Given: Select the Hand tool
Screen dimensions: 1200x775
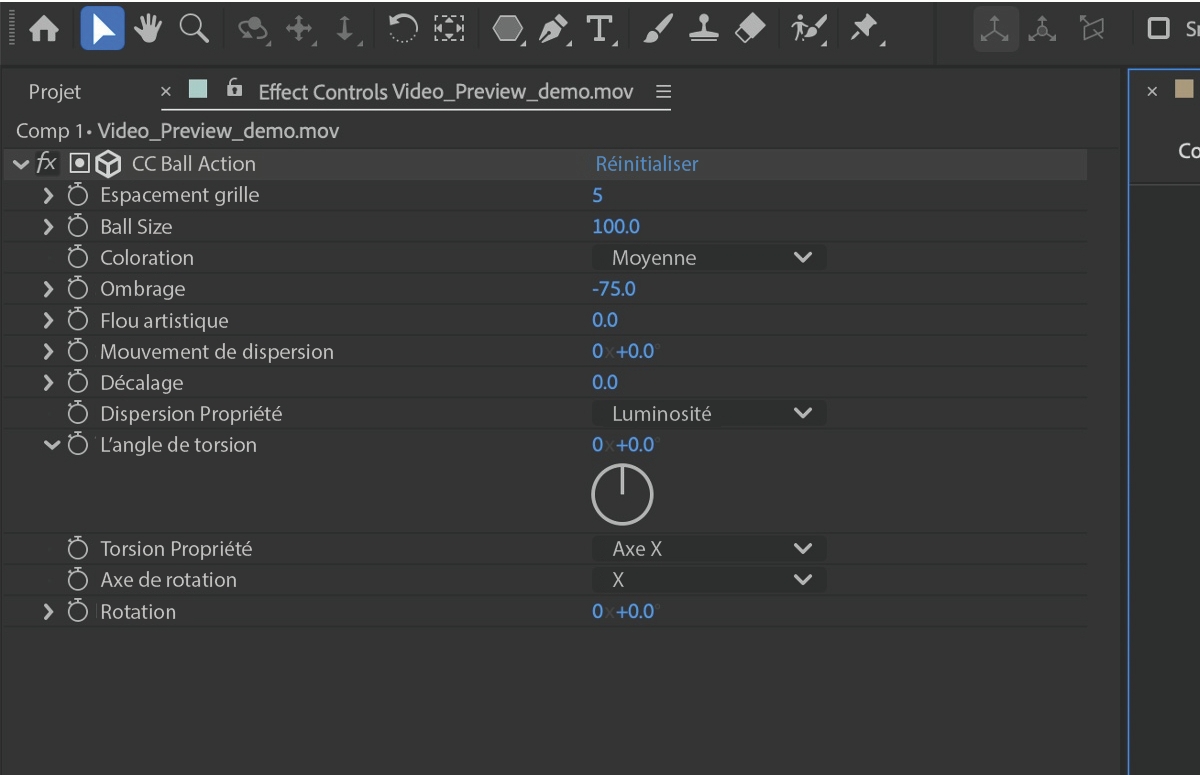Looking at the screenshot, I should (147, 28).
